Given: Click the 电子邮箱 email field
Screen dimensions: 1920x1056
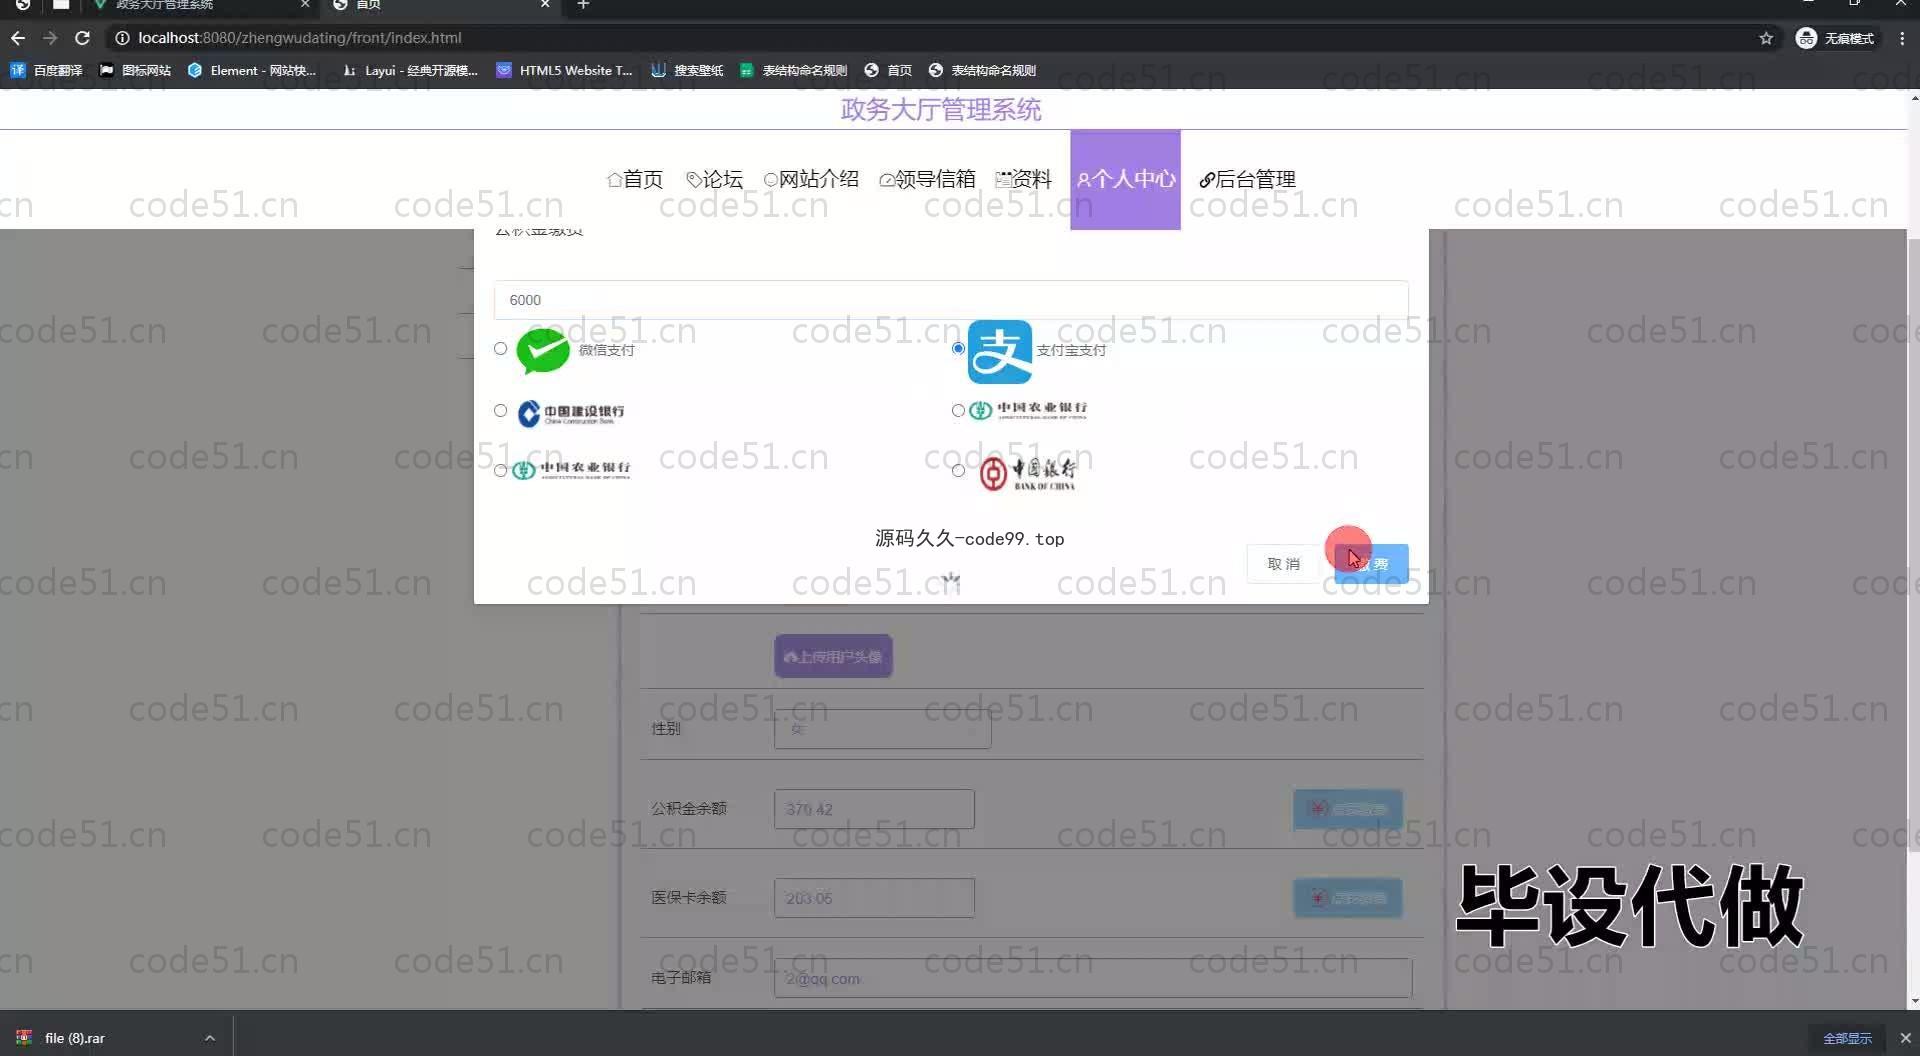Looking at the screenshot, I should [x=1093, y=978].
